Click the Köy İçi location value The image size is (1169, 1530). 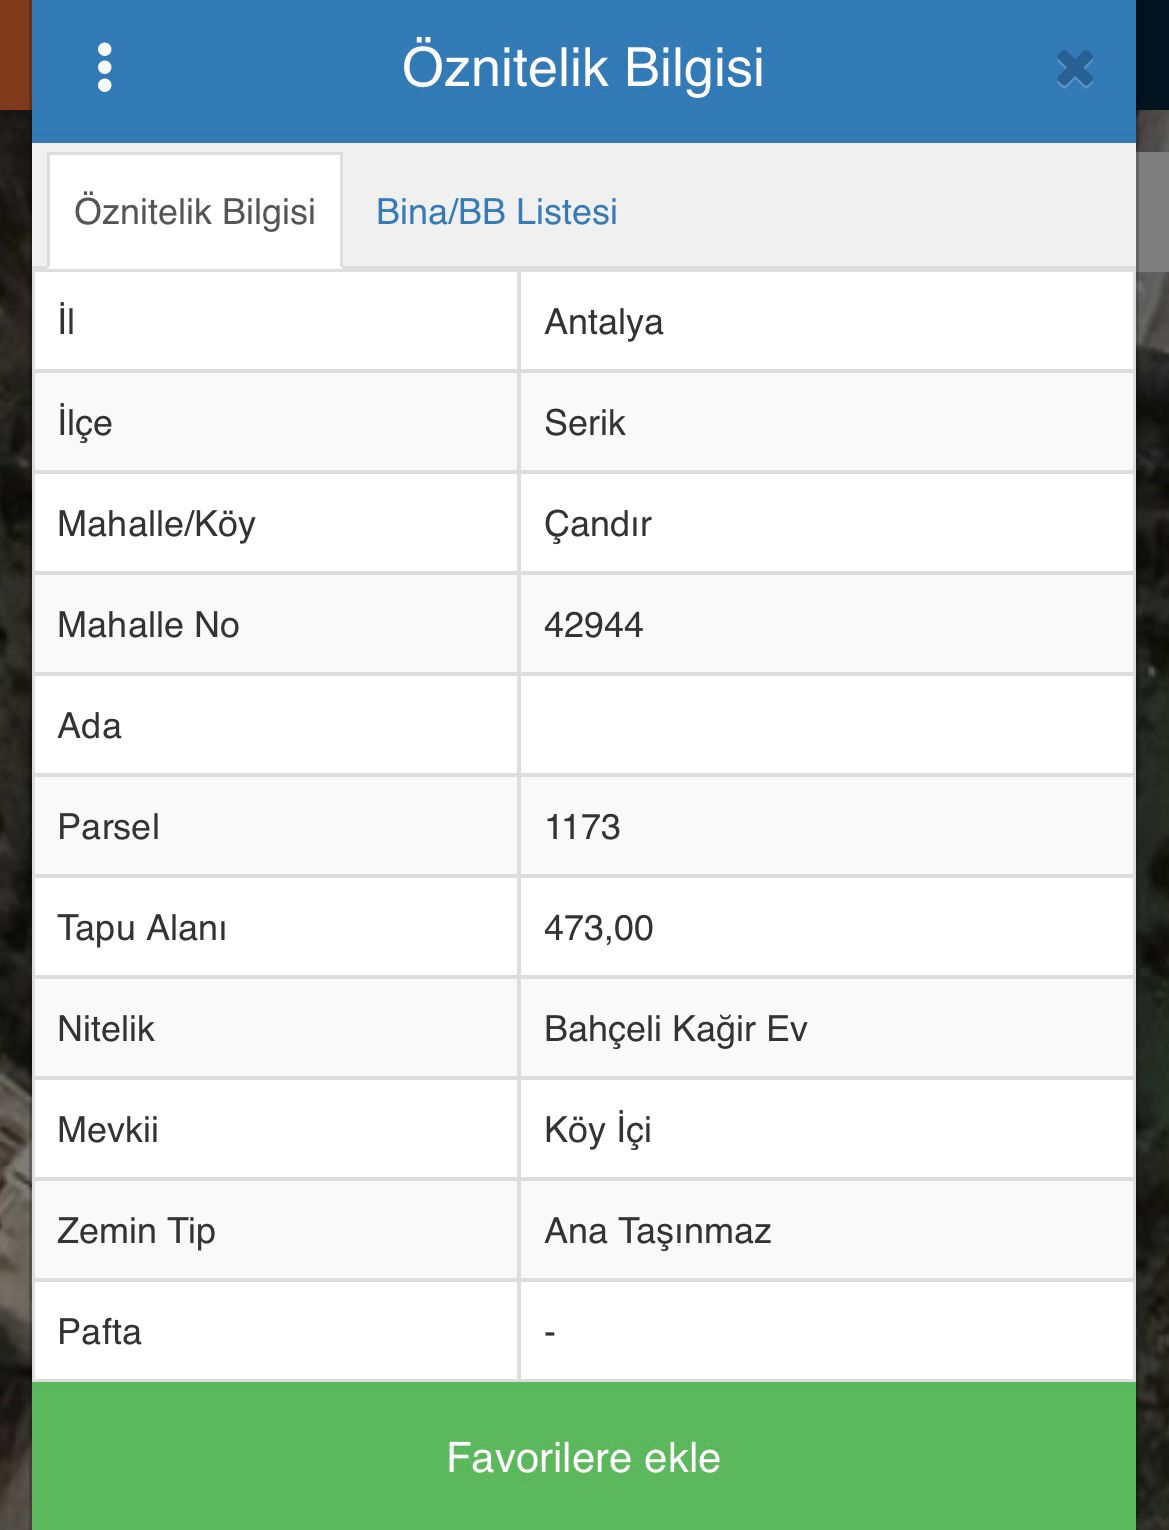pyautogui.click(x=598, y=1130)
